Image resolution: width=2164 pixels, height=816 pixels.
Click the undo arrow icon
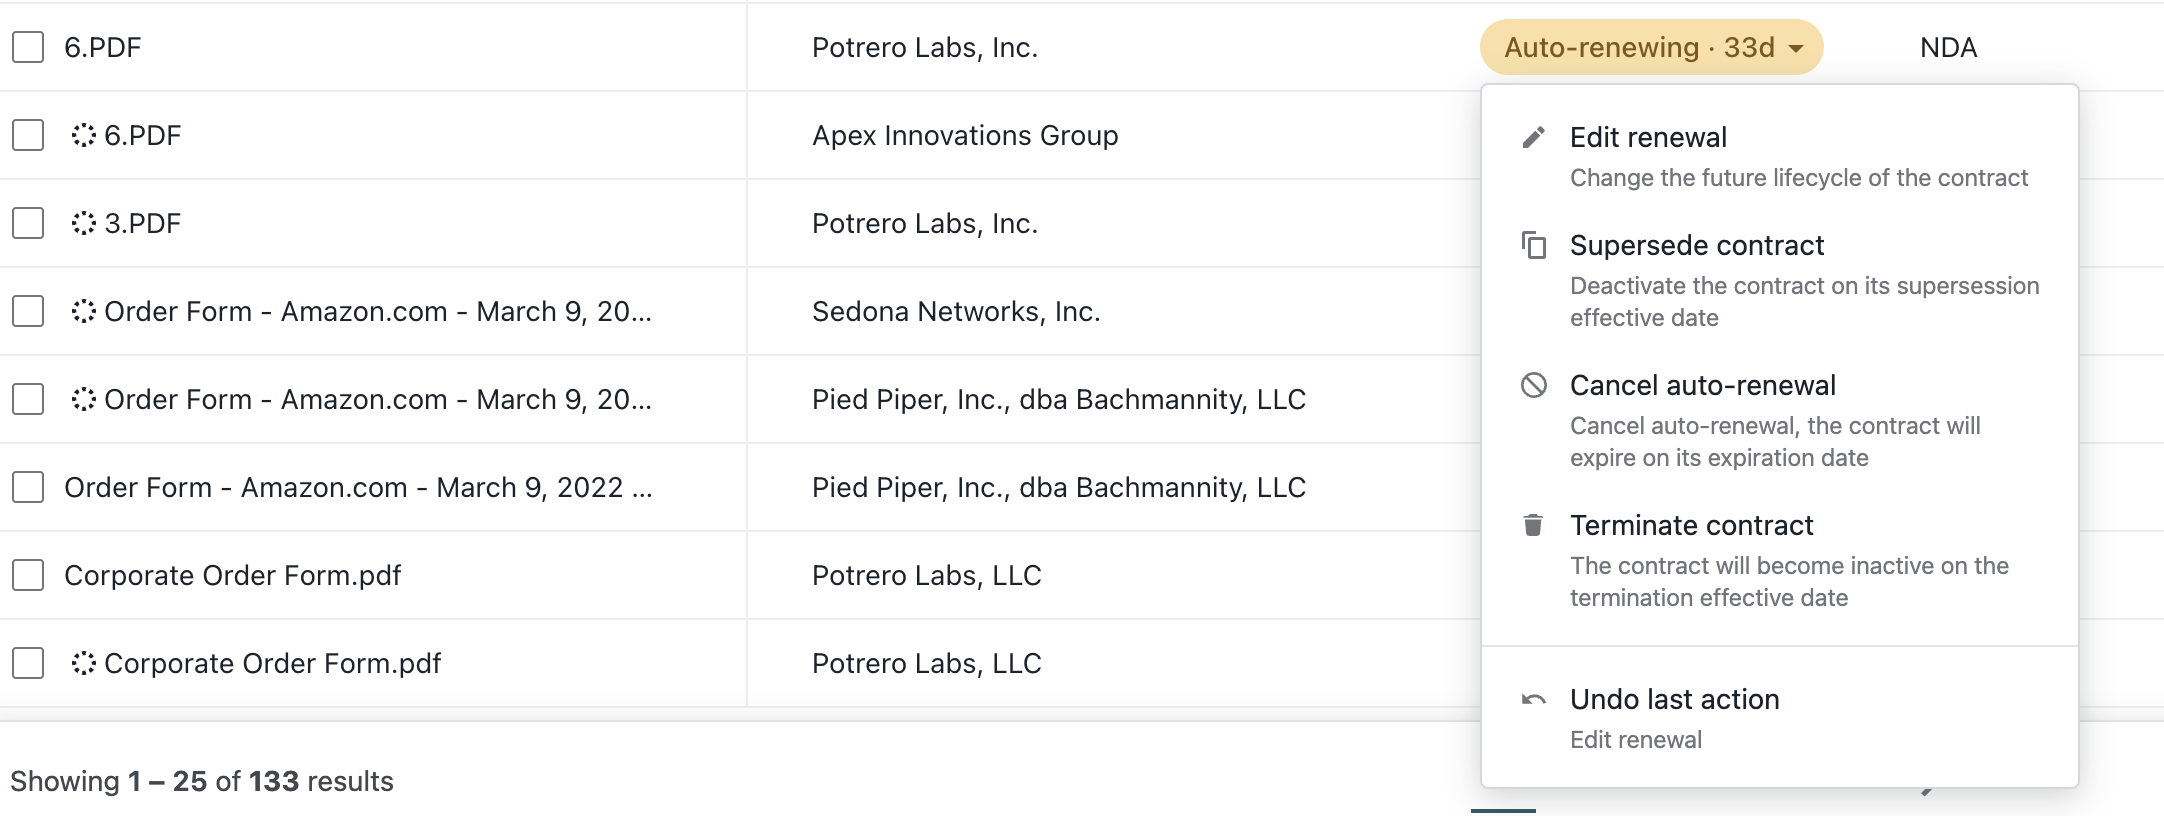pos(1533,699)
